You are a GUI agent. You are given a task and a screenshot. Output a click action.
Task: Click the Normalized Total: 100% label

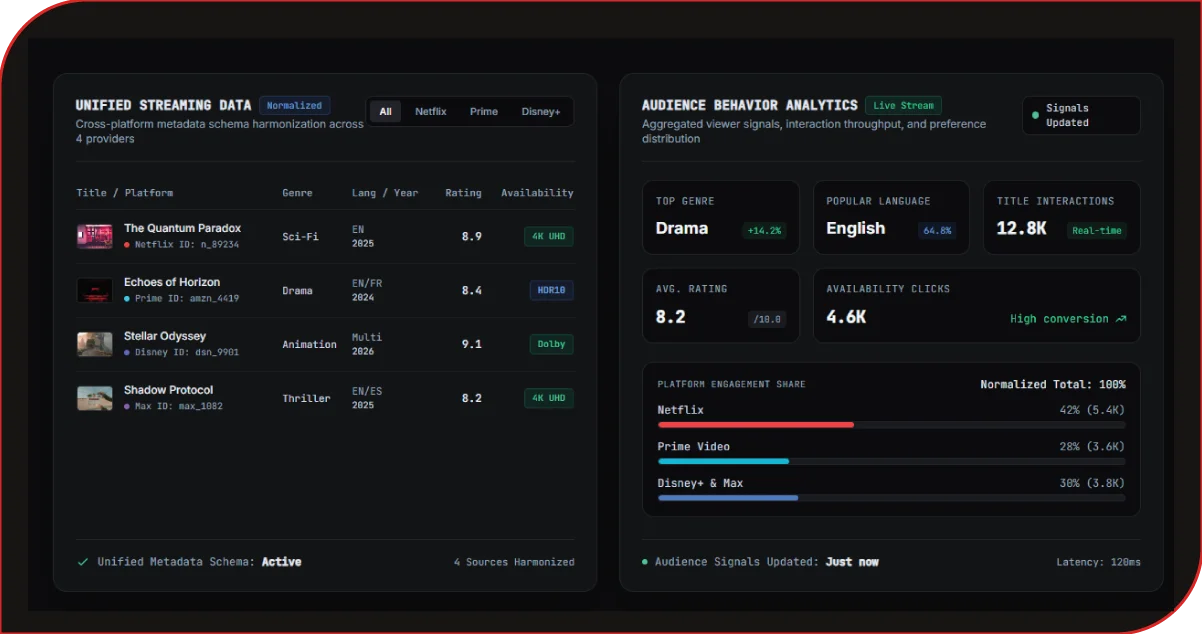point(1053,385)
